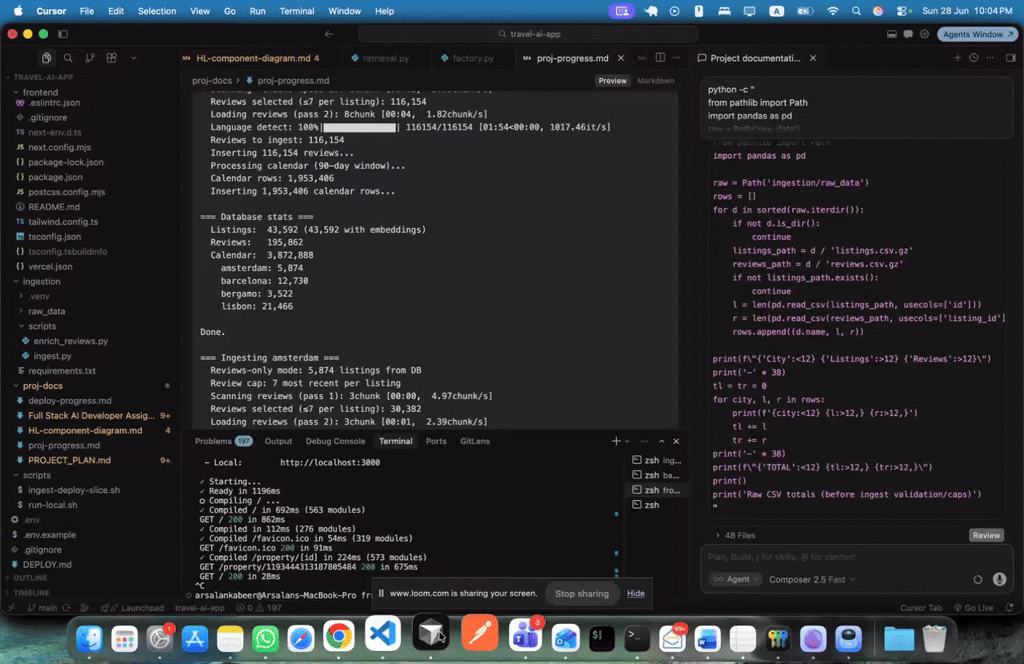Image resolution: width=1024 pixels, height=664 pixels.
Task: Close the bottom panel
Action: (677, 441)
